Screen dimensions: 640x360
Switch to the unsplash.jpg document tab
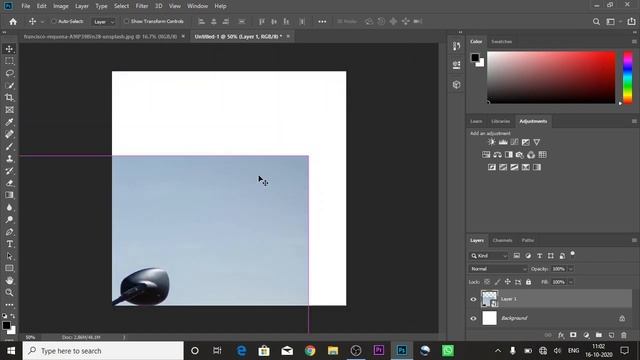point(100,36)
